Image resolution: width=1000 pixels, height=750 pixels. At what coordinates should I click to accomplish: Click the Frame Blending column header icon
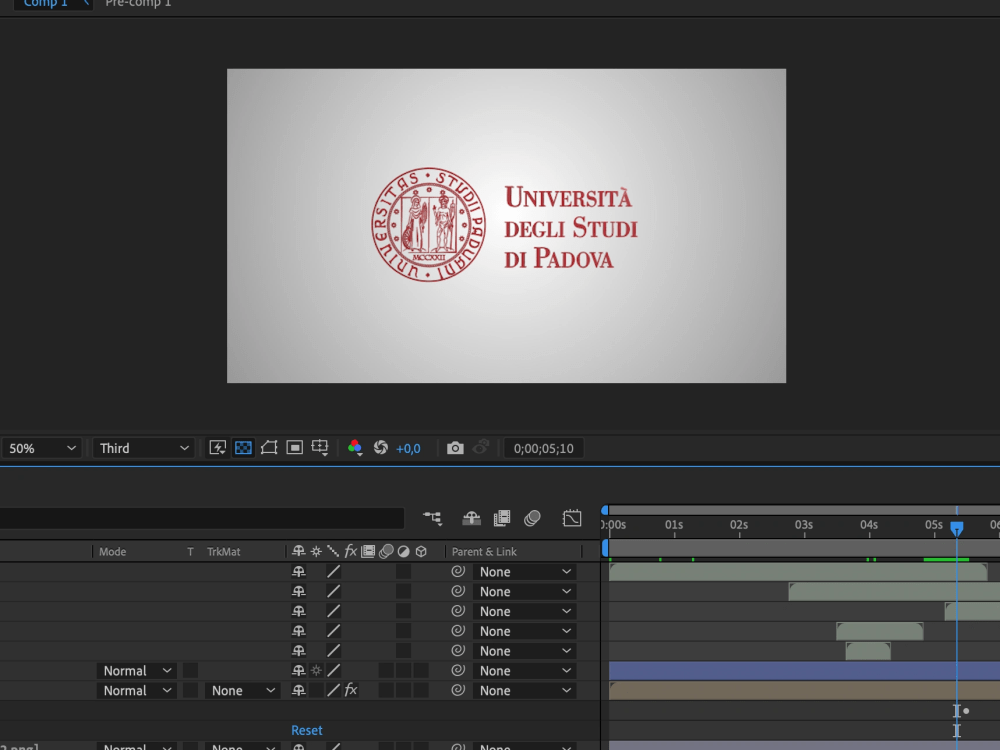click(368, 552)
